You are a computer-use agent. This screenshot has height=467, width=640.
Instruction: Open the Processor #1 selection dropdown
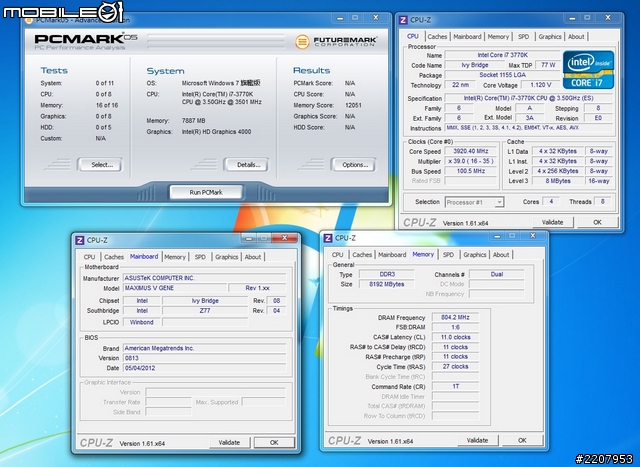(474, 202)
